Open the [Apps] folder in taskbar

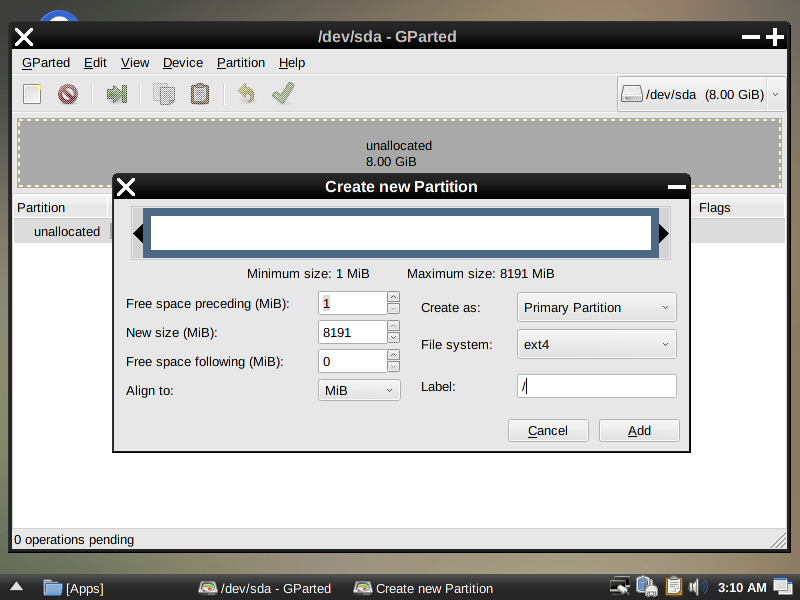pos(73,588)
